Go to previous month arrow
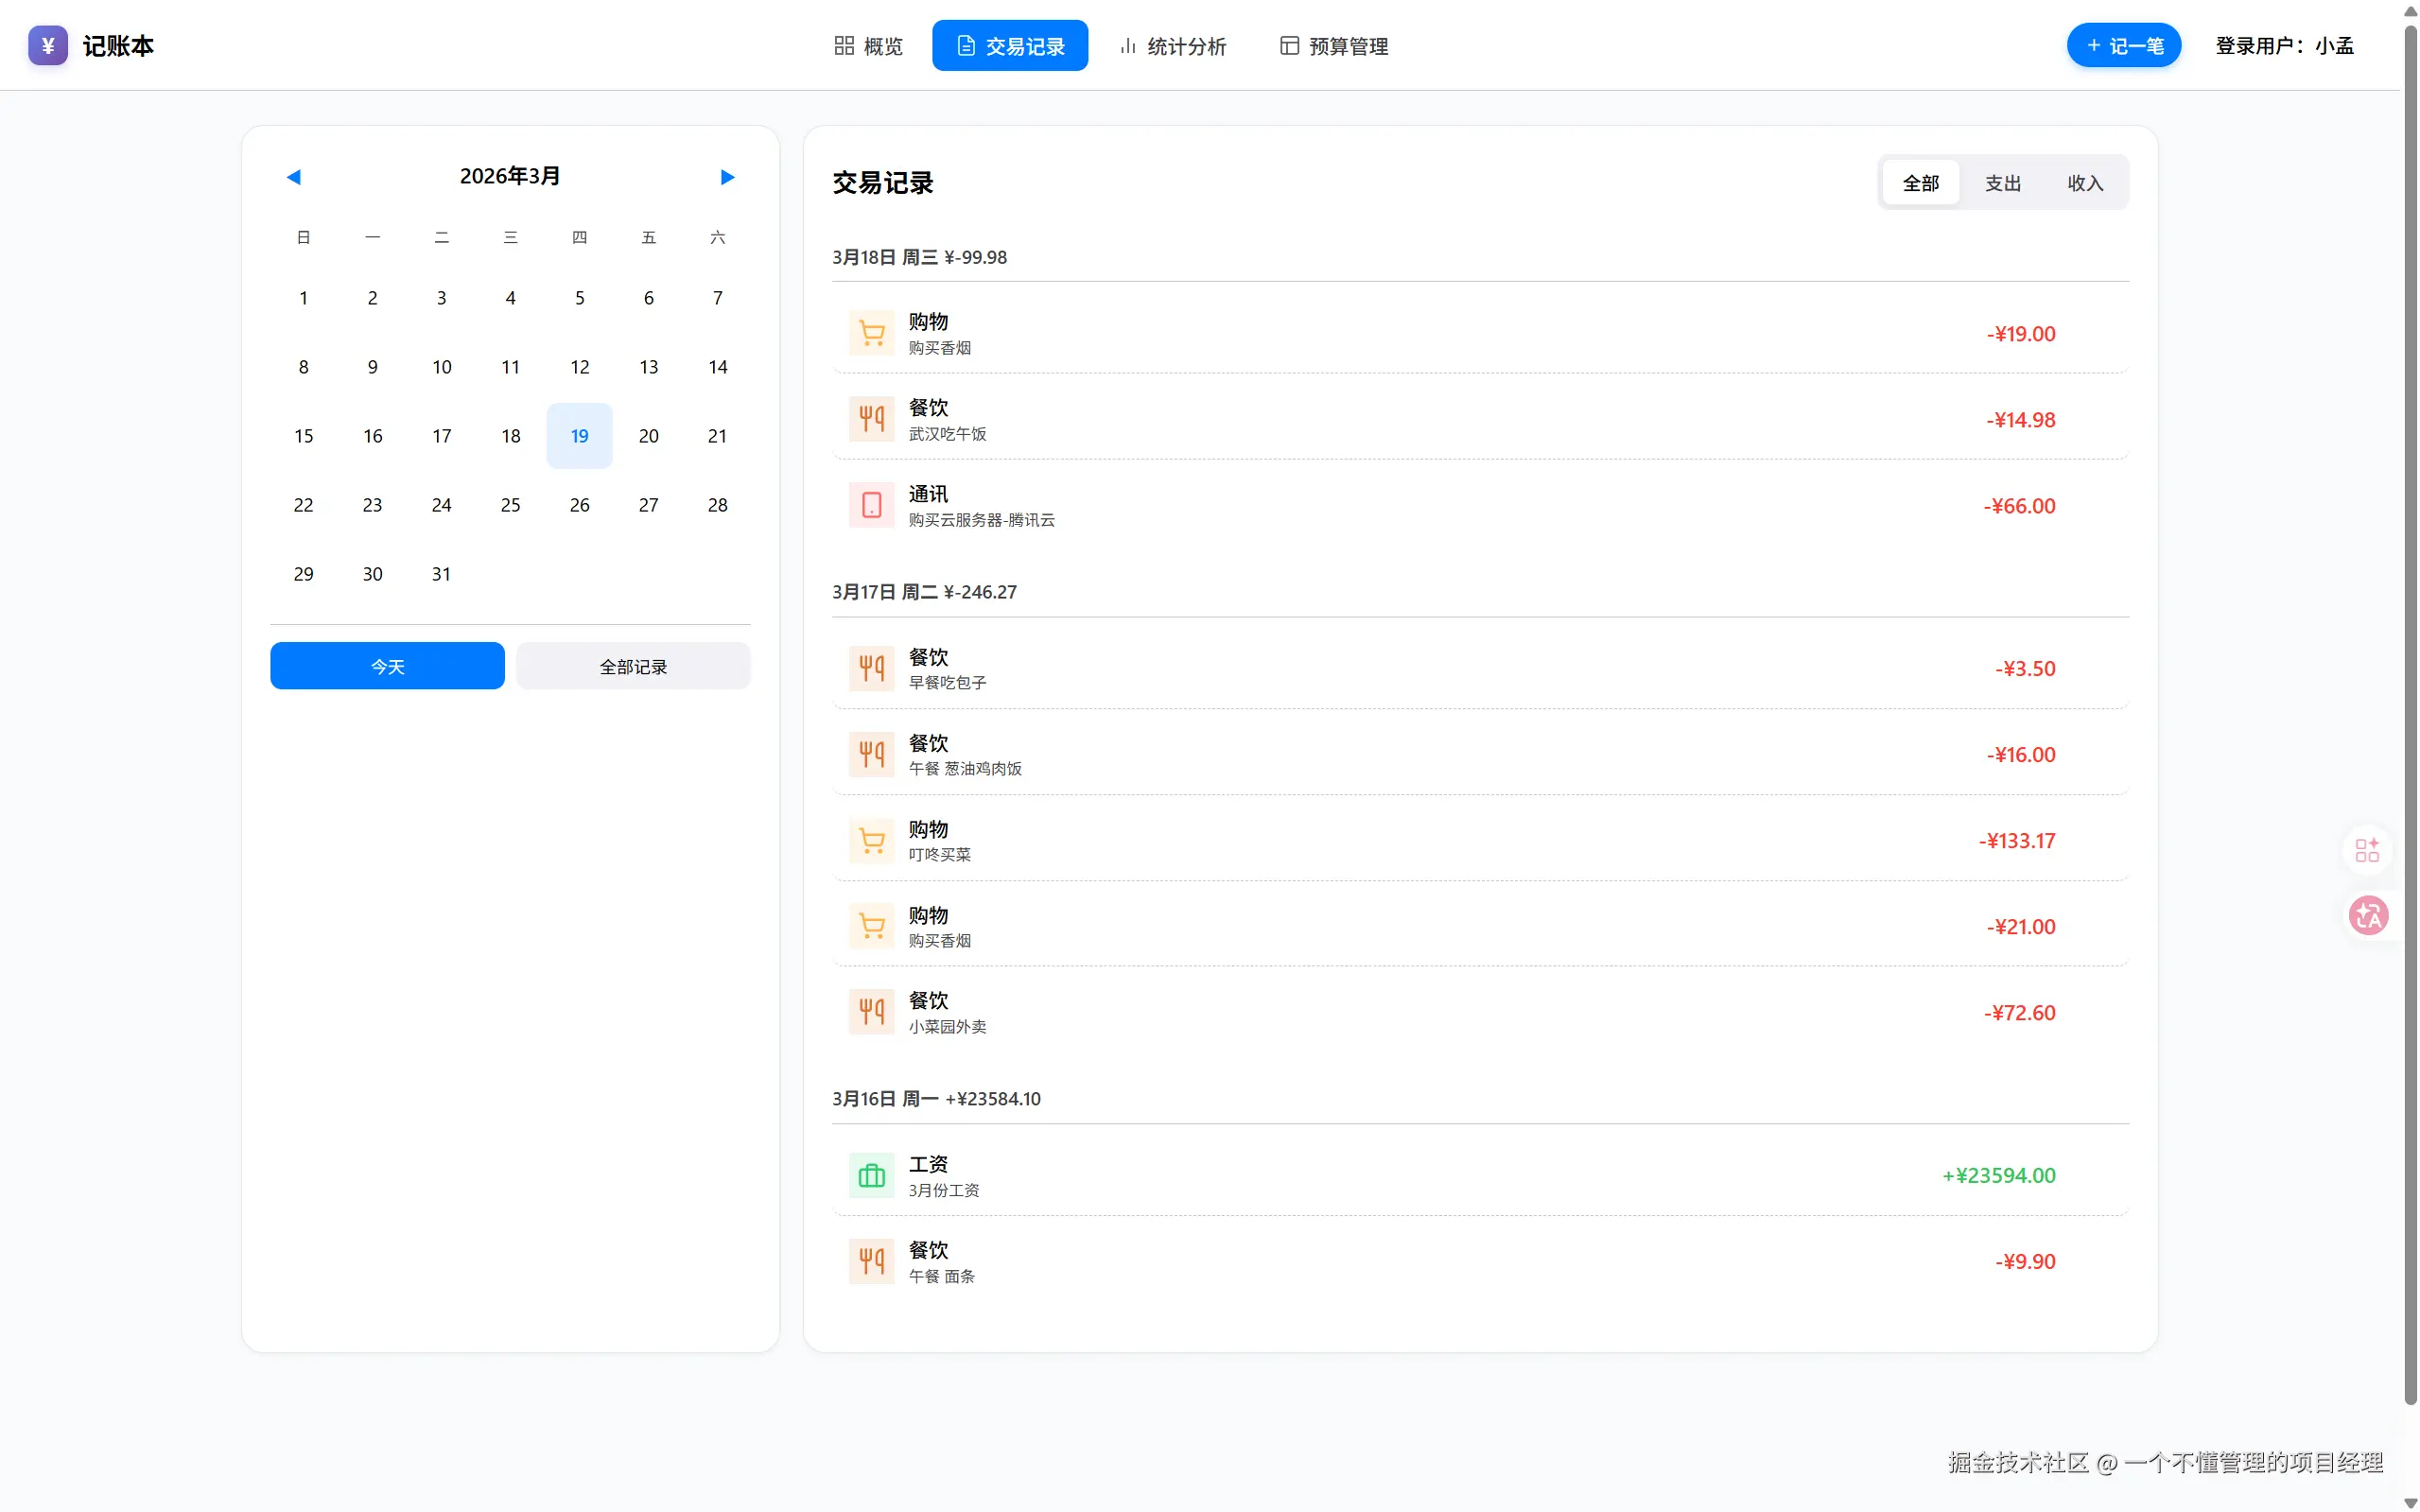 [293, 177]
